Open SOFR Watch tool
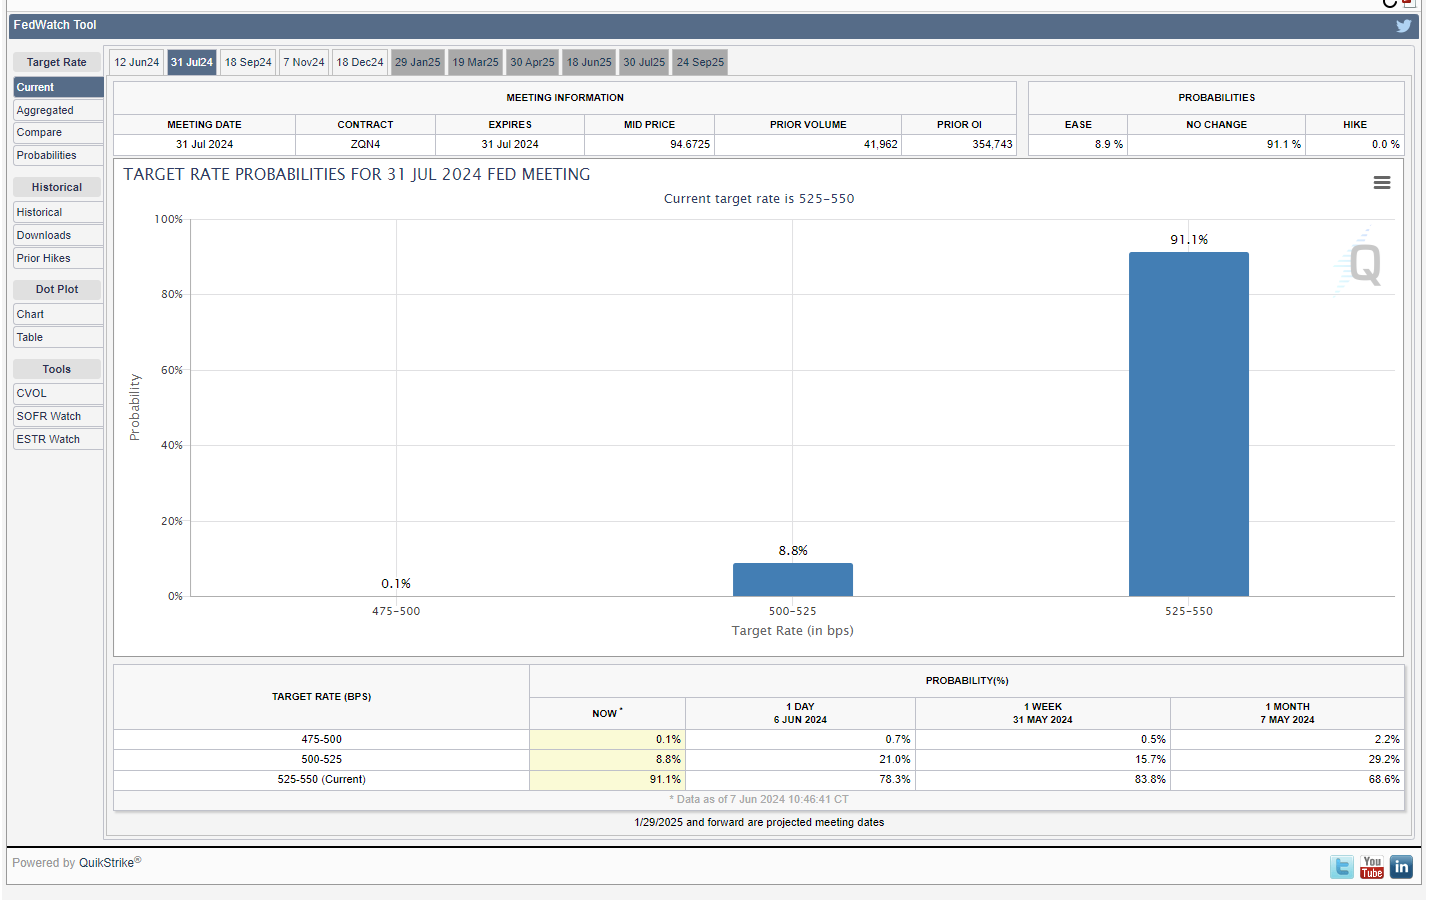The height and width of the screenshot is (900, 1431). click(x=57, y=417)
